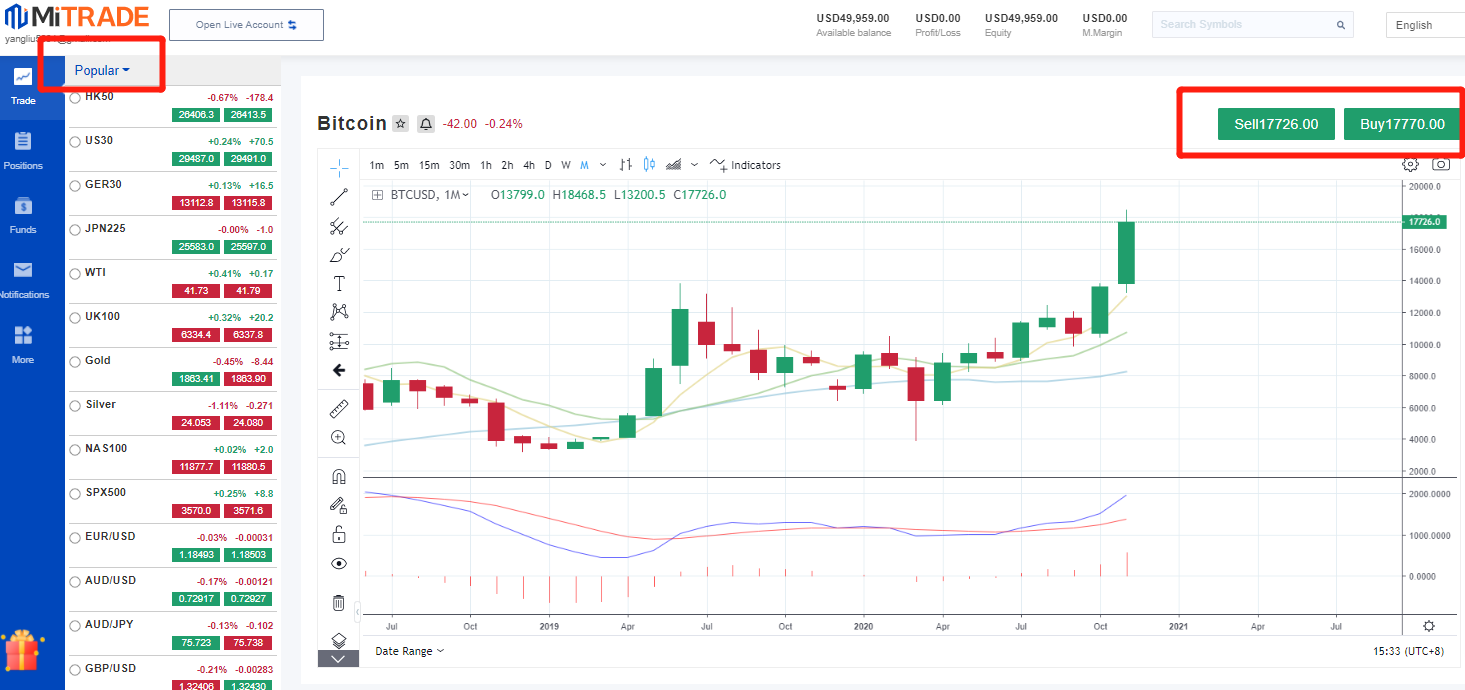
Task: Select the trend line drawing tool
Action: [339, 197]
